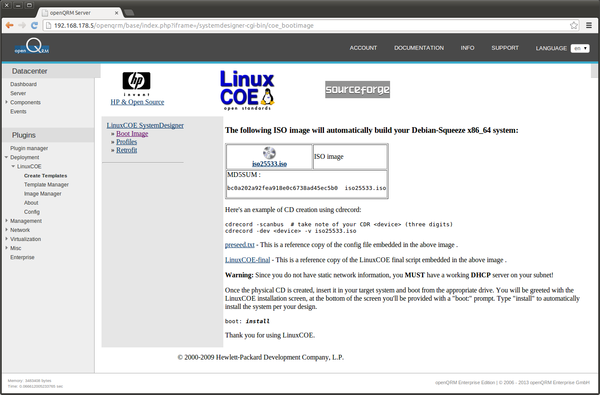Open the DOCUMENTATION menu item
This screenshot has width=600, height=395.
419,48
